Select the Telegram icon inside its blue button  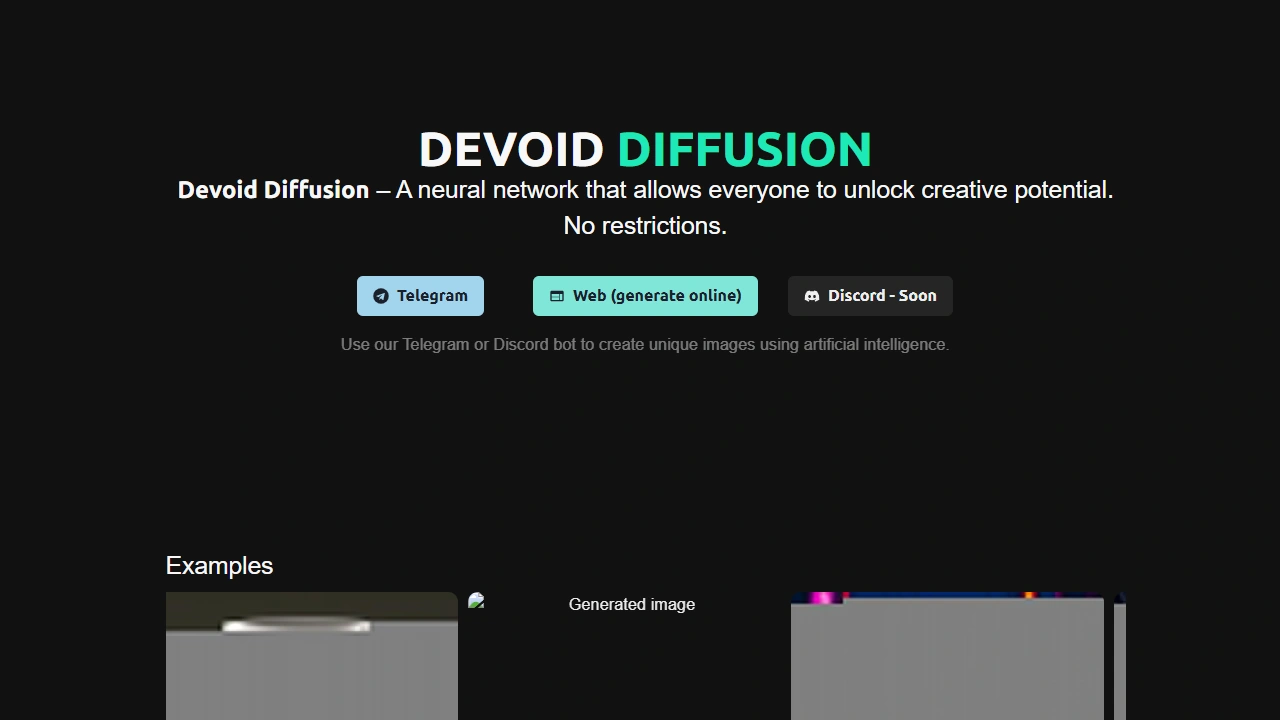[x=381, y=296]
